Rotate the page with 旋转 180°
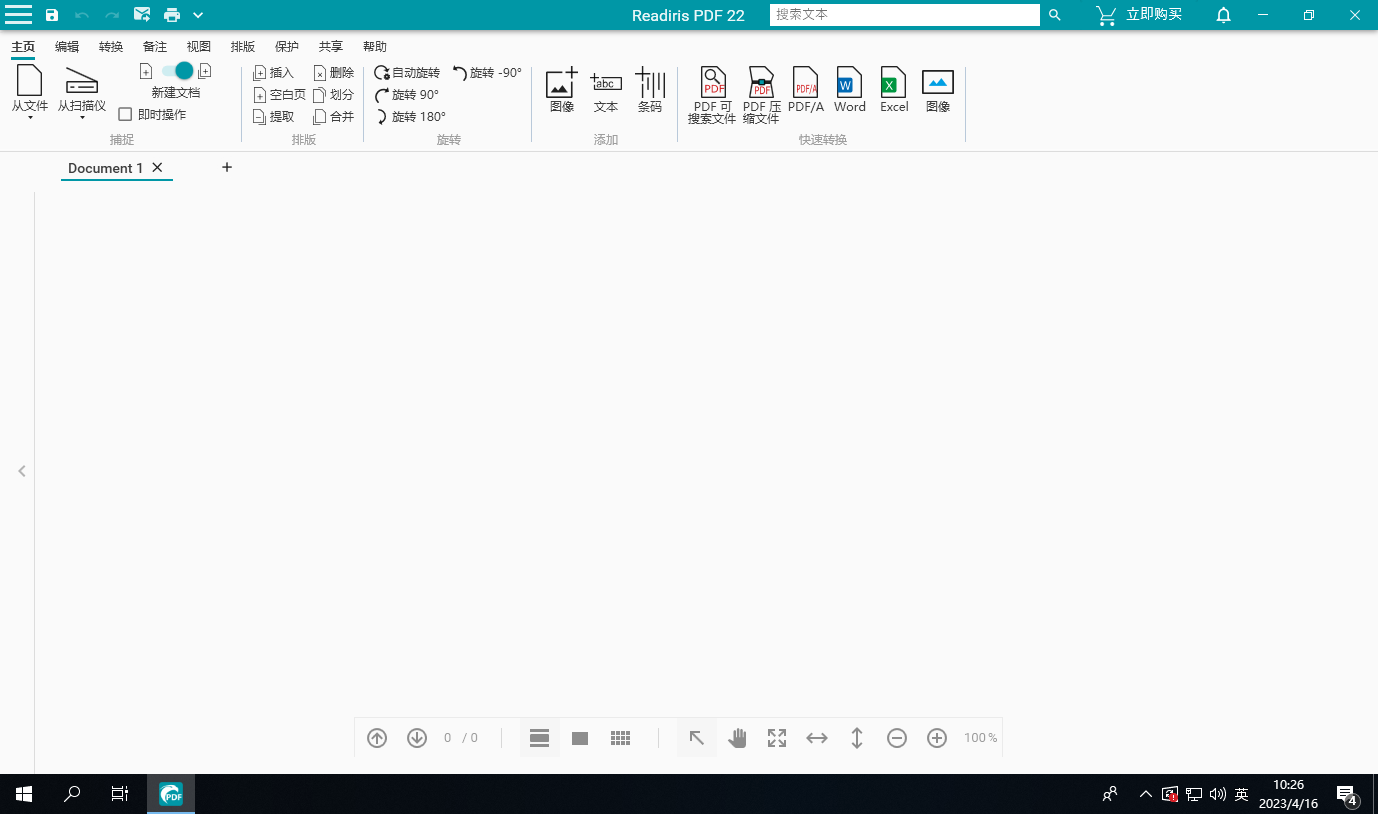Screen dimensions: 1378x814 410,117
